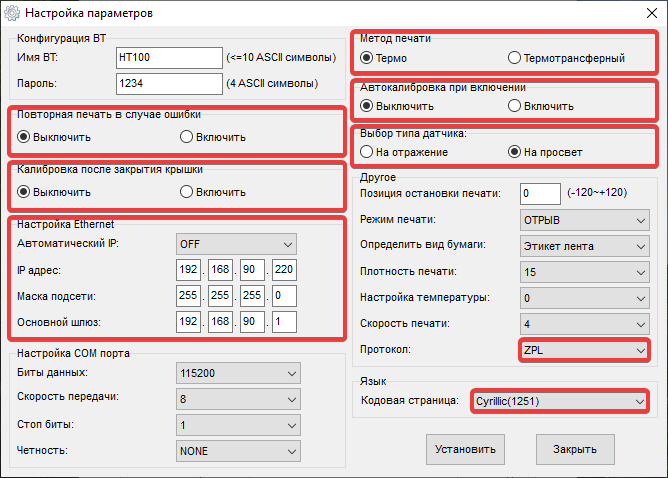Click first octet of Маска подсети

pos(188,296)
